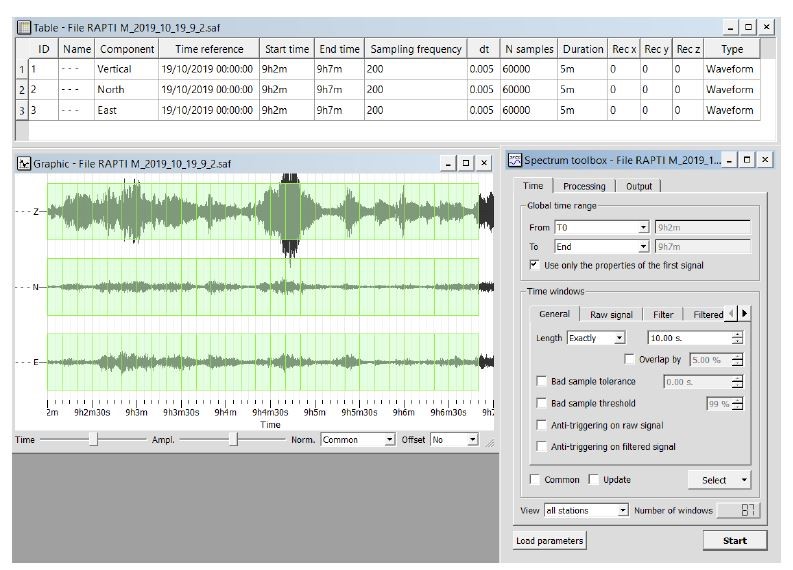Click the Spectrum toolbox title bar icon
Viewport: 793px width, 570px height.
[x=515, y=160]
